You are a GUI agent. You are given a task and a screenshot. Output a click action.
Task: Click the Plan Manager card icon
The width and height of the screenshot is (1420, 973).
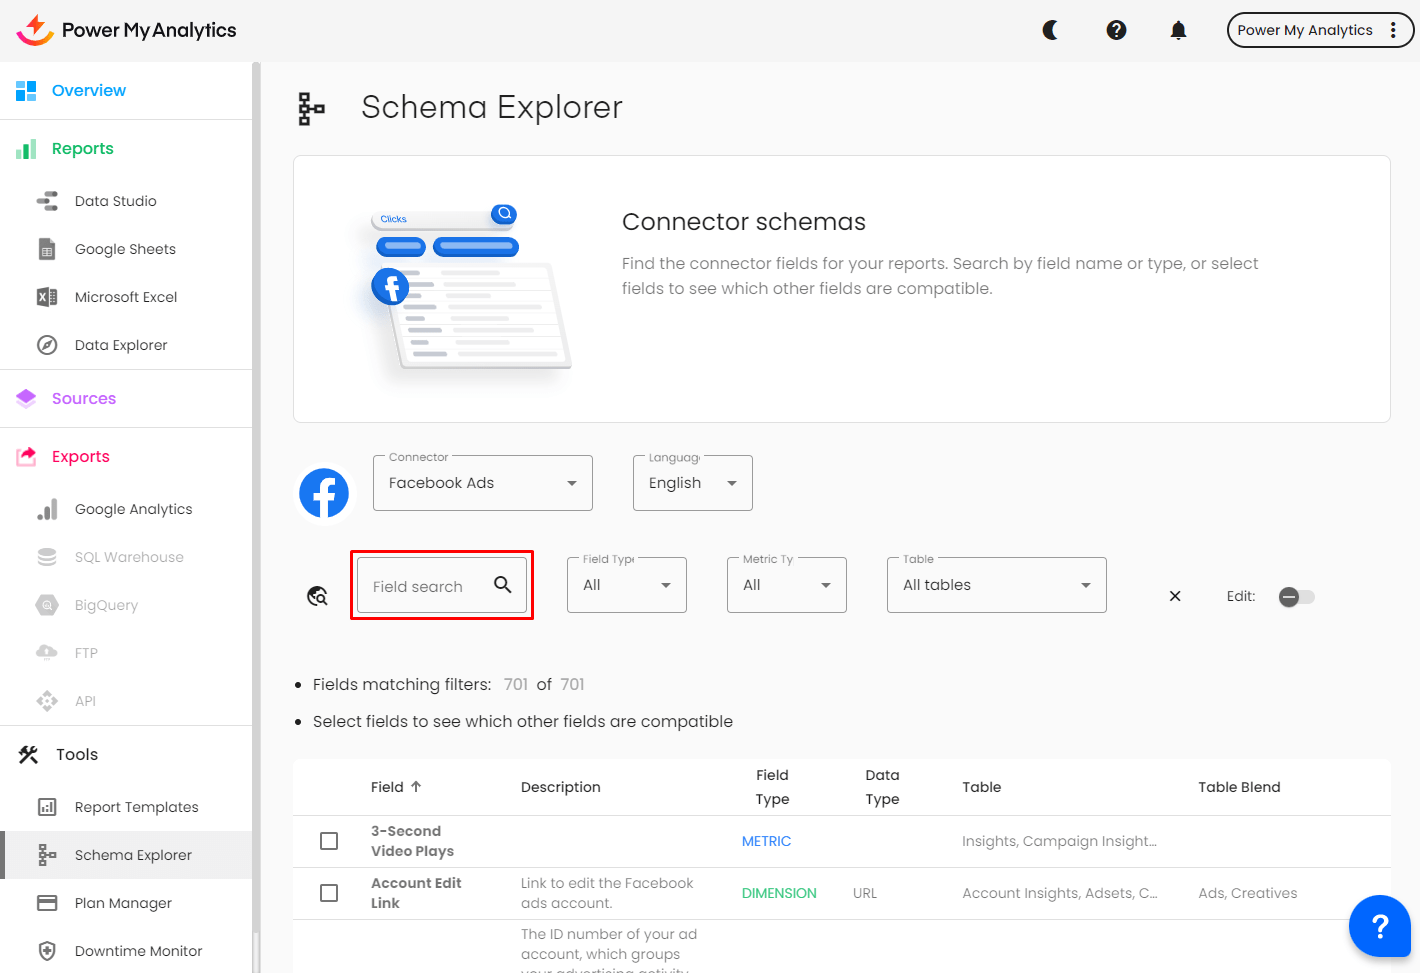tap(47, 903)
